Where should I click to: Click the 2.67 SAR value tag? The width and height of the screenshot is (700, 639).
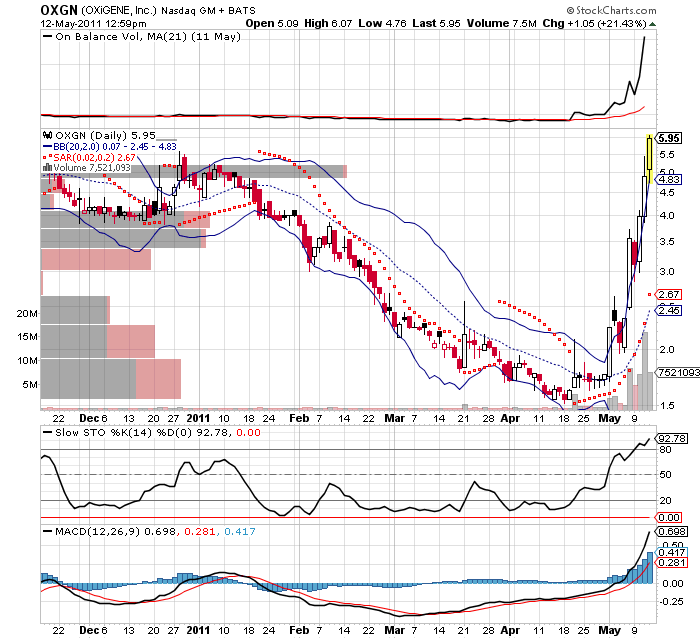coord(669,294)
